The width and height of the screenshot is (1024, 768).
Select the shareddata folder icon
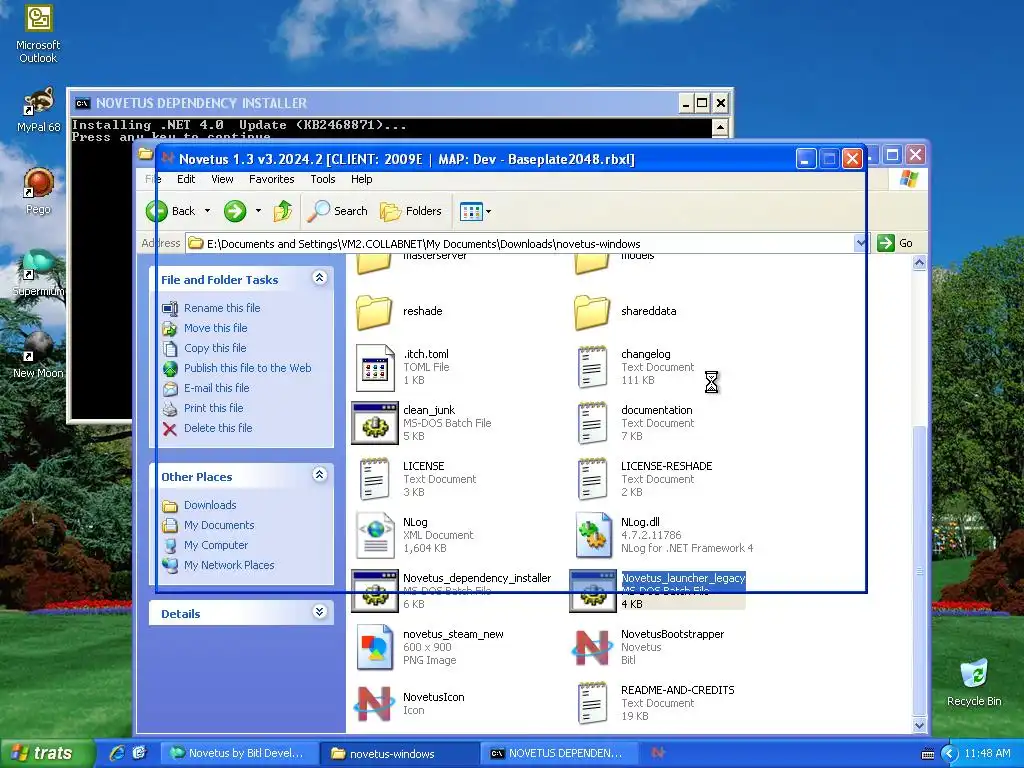592,312
